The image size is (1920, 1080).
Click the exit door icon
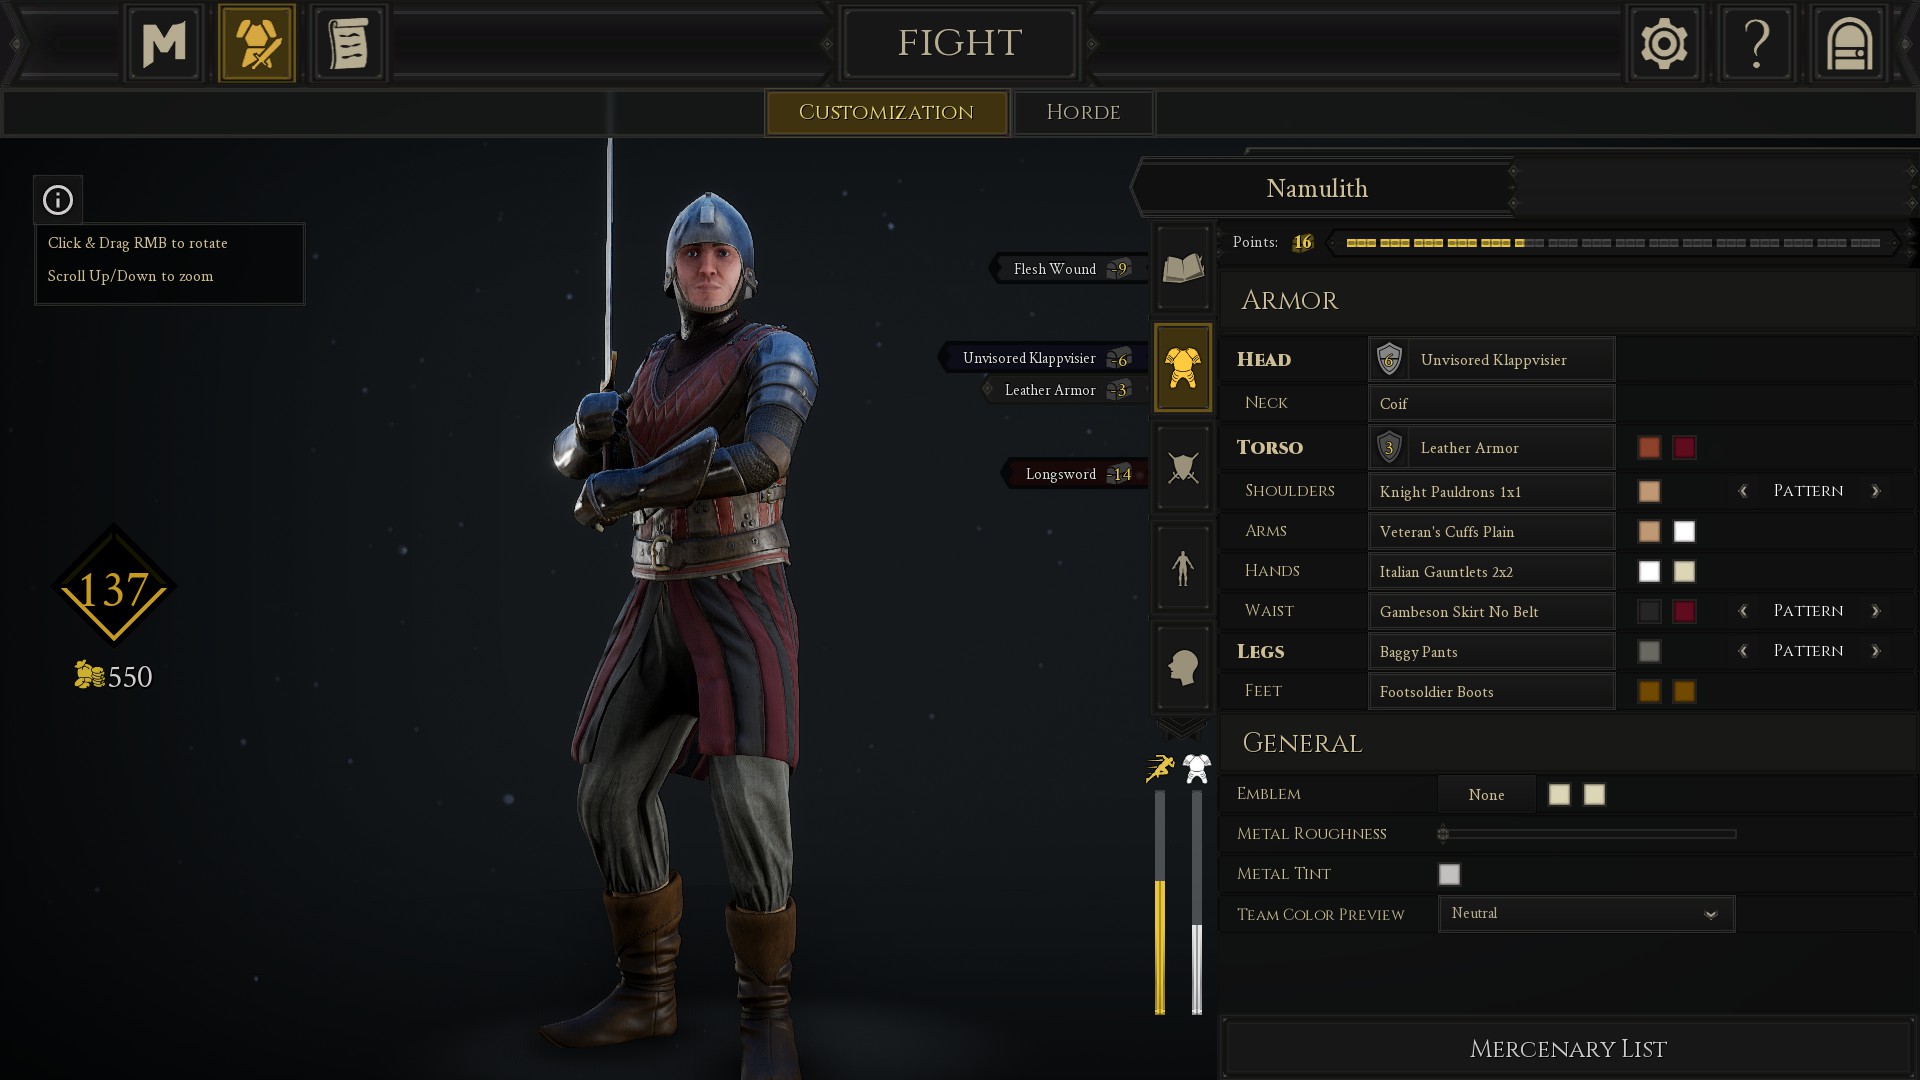(1849, 43)
